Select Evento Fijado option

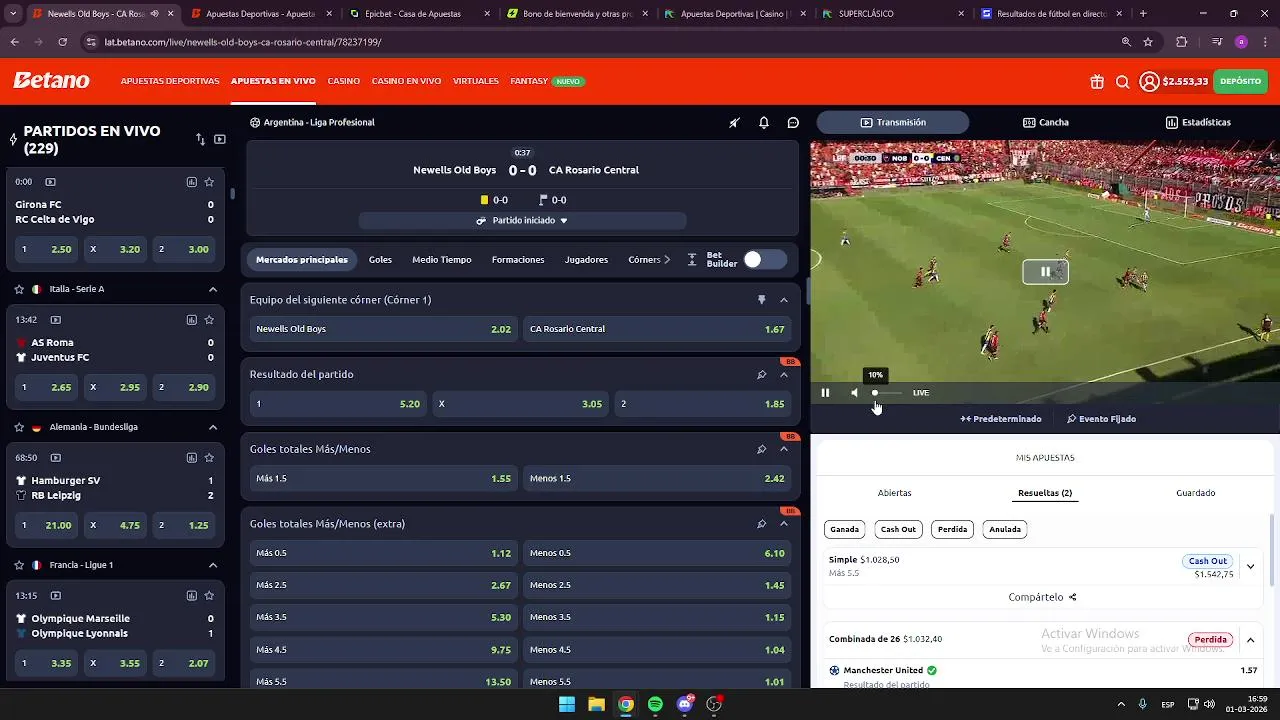tap(1101, 419)
